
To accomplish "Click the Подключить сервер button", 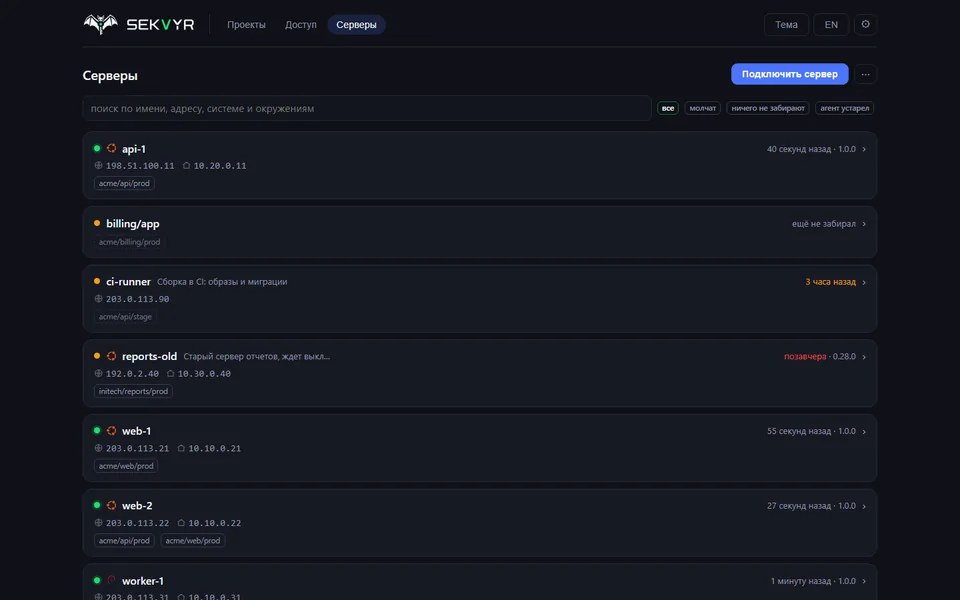I will 790,74.
